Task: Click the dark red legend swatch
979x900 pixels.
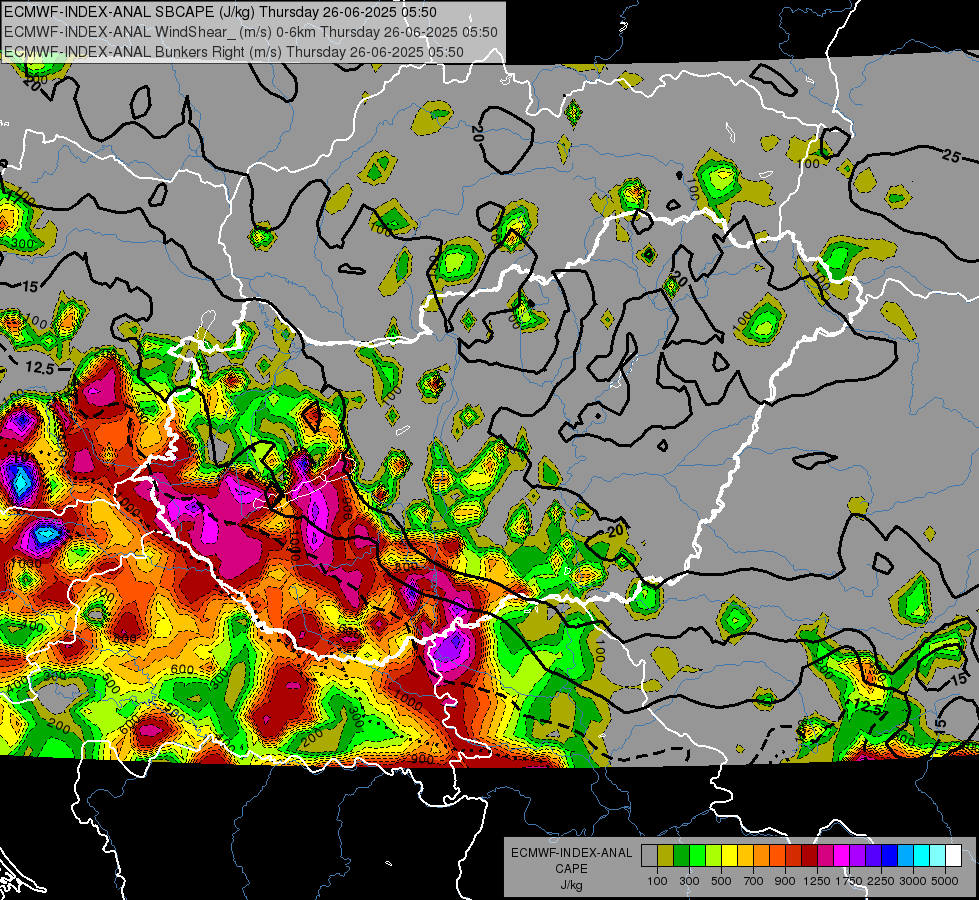Action: 809,856
